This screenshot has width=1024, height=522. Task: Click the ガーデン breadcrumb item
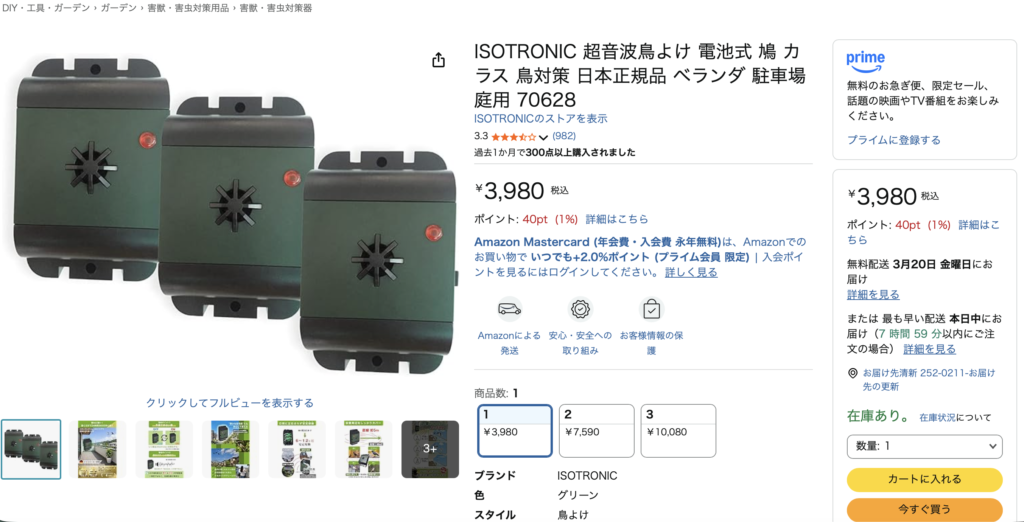(x=119, y=8)
